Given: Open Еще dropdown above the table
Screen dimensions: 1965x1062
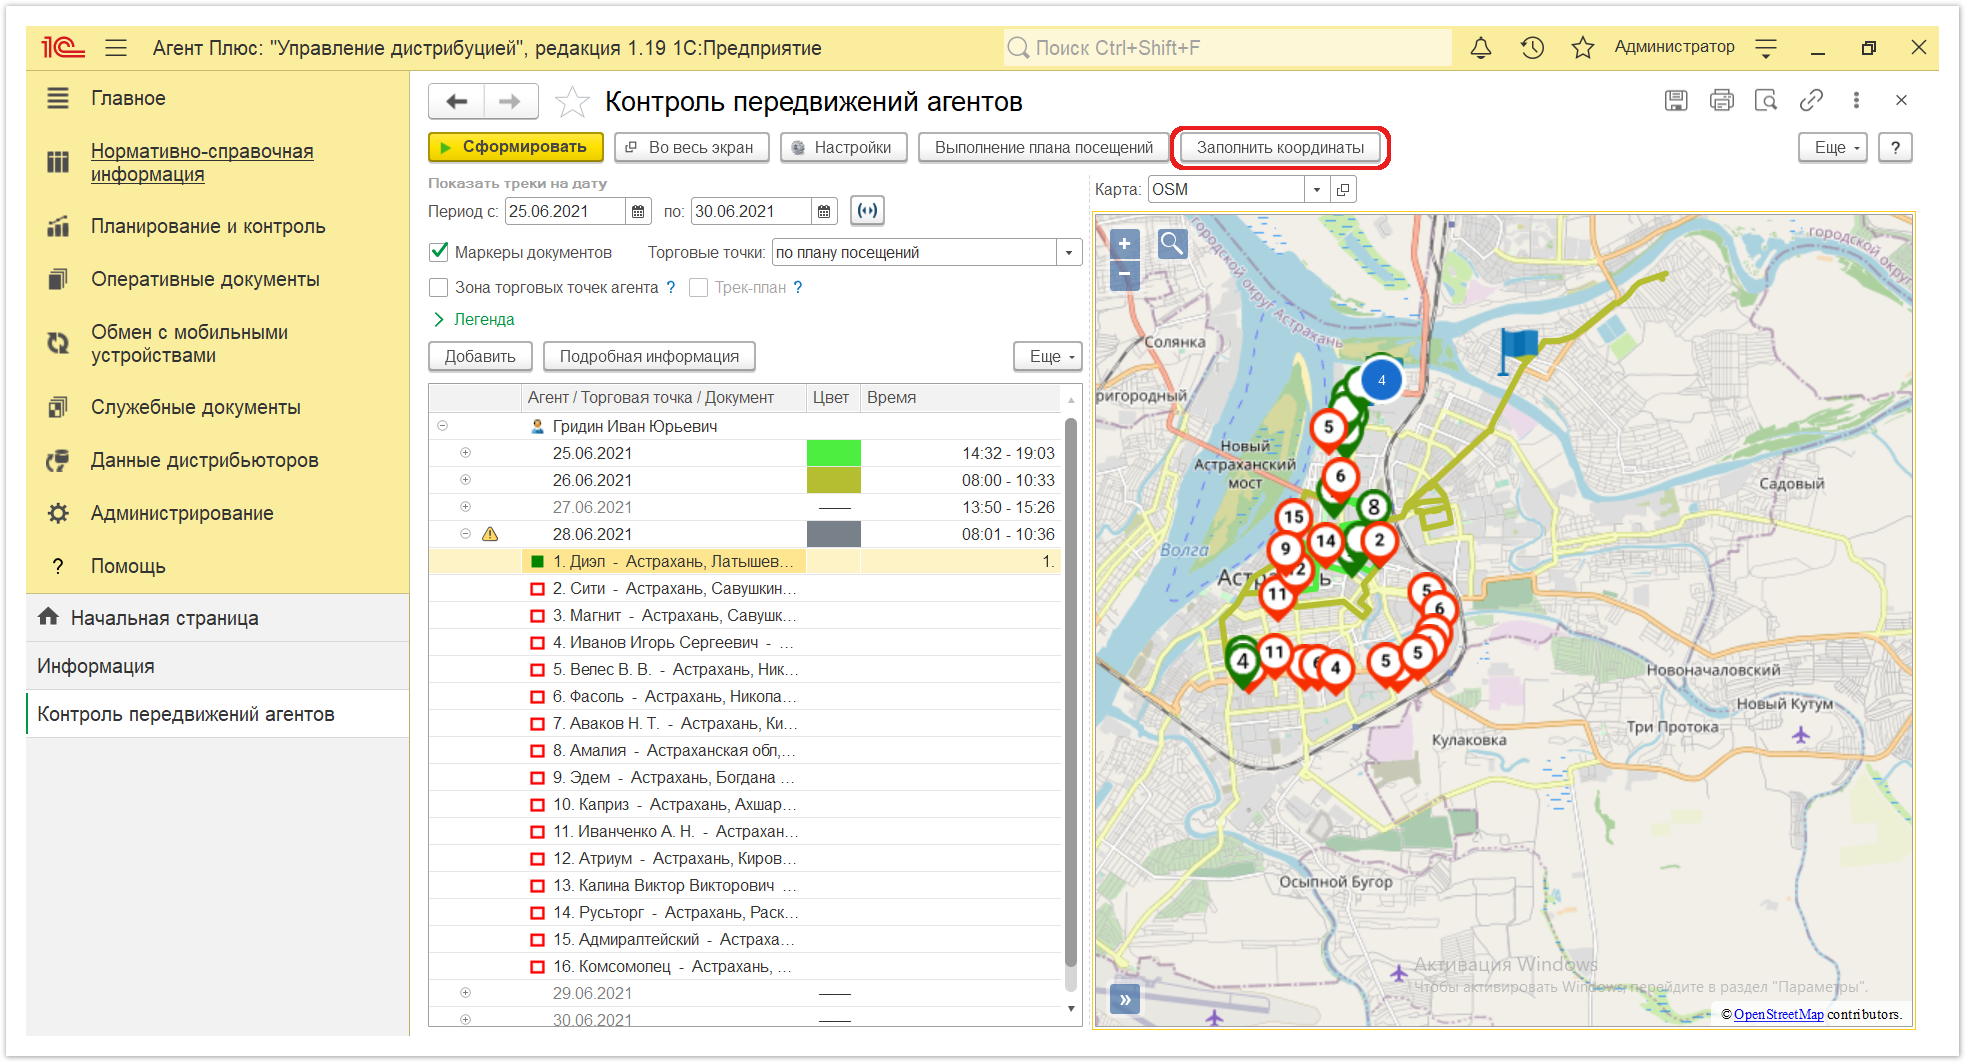Looking at the screenshot, I should [x=1048, y=356].
